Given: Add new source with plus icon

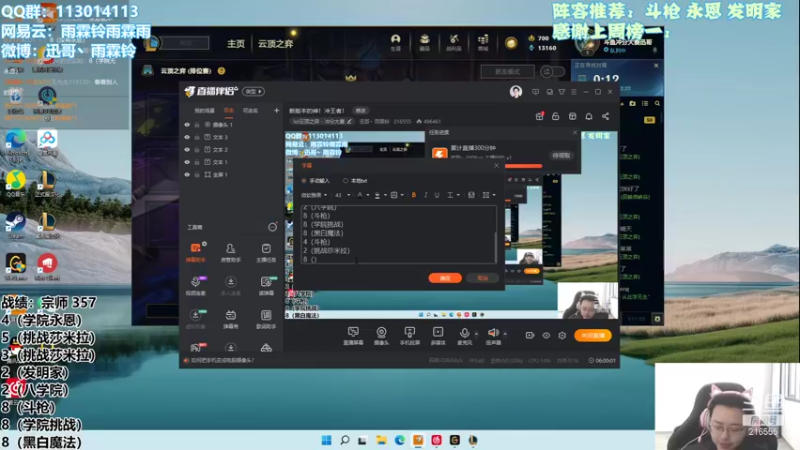Looking at the screenshot, I should (277, 110).
